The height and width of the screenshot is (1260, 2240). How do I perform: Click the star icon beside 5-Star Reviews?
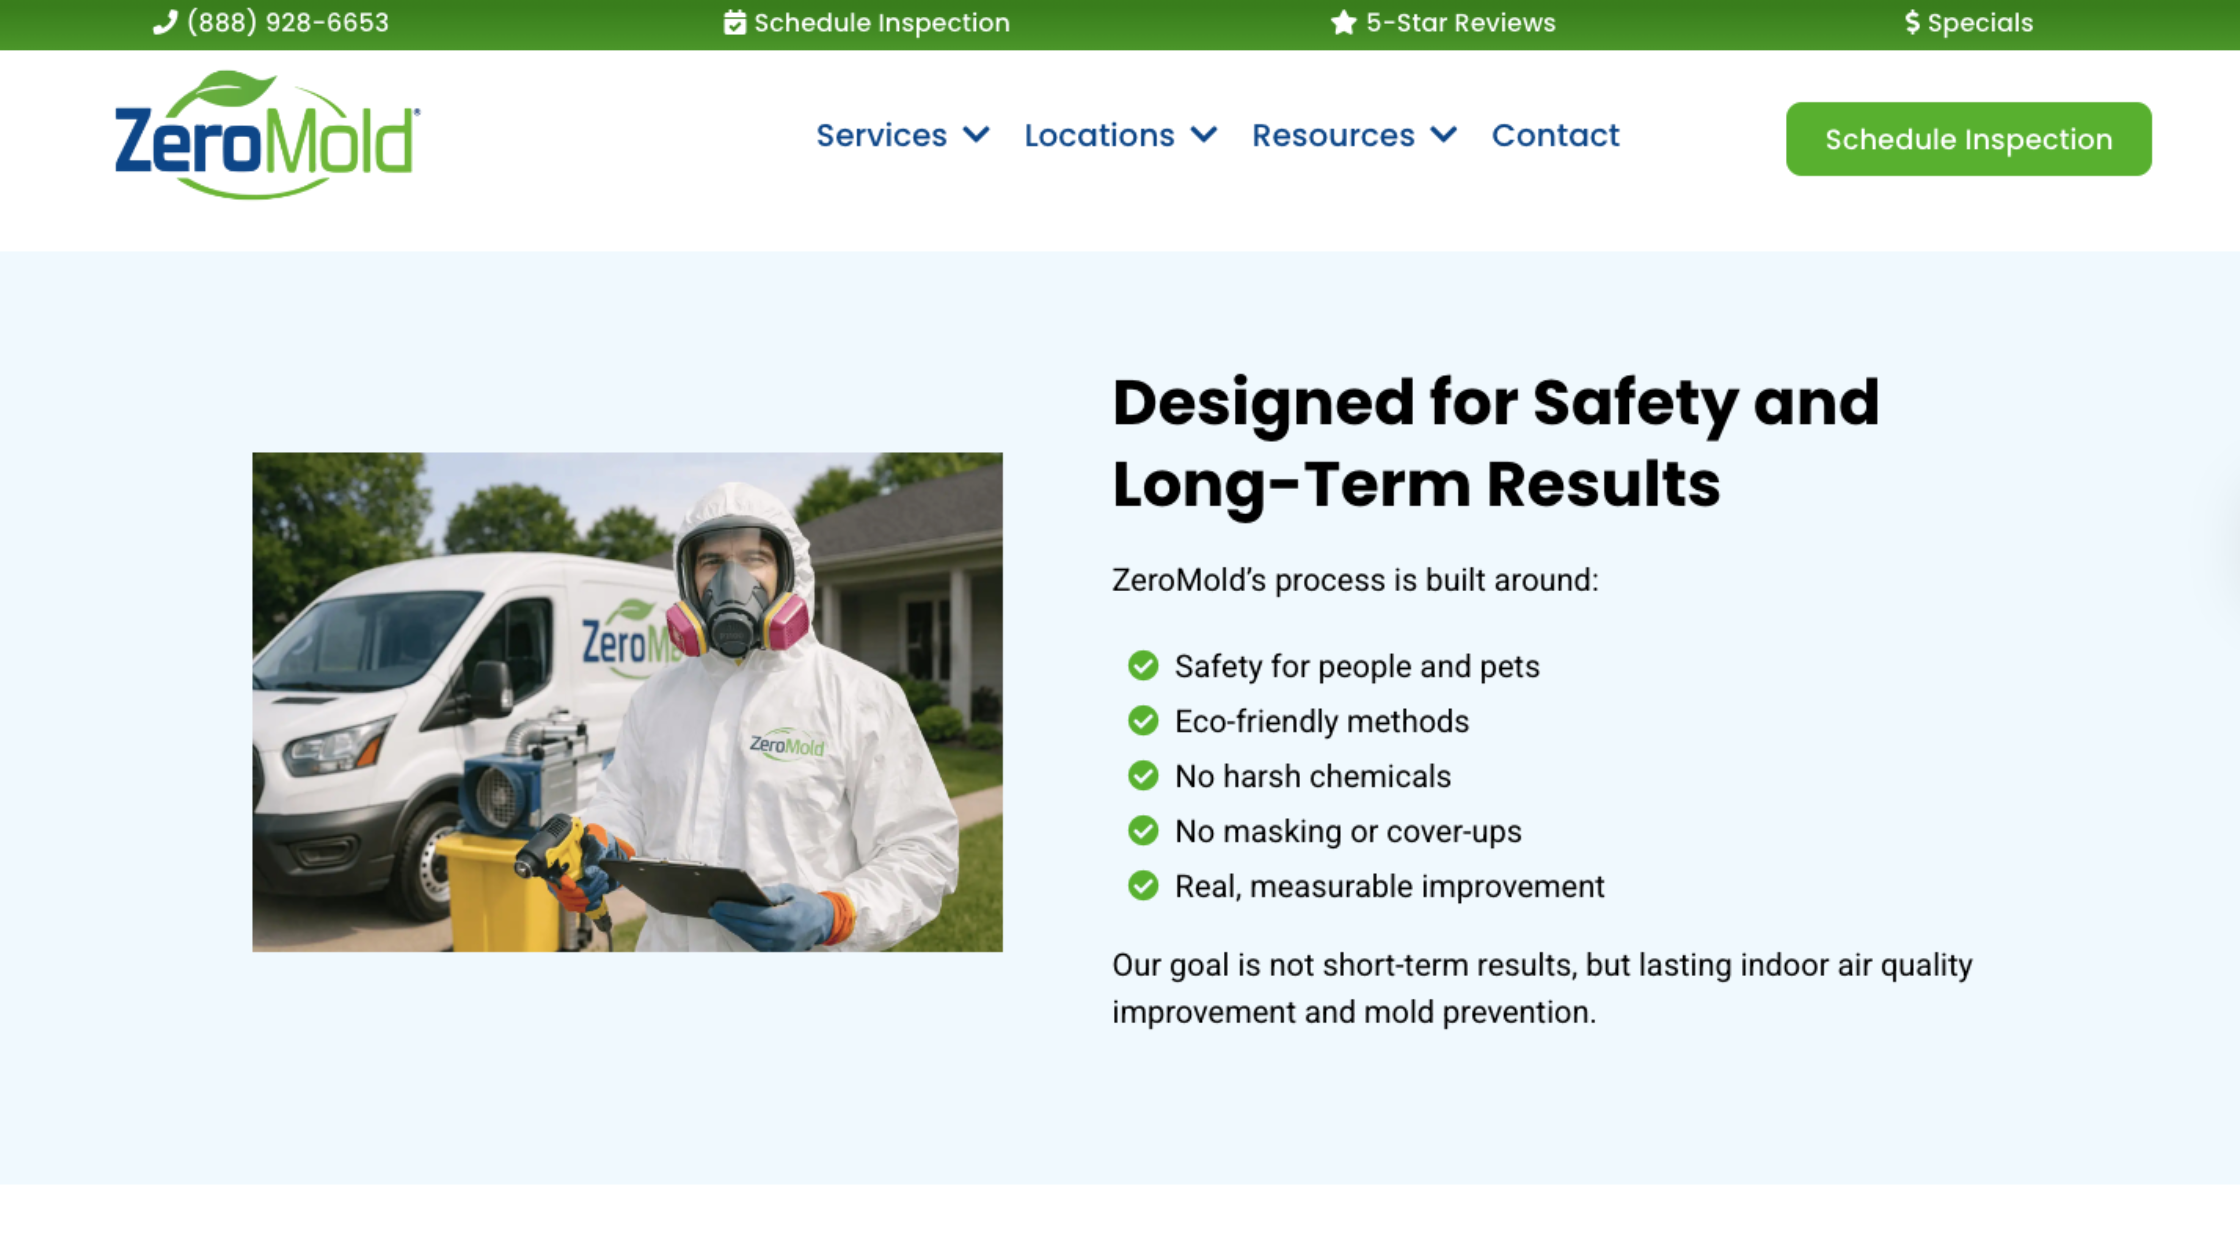pyautogui.click(x=1343, y=22)
